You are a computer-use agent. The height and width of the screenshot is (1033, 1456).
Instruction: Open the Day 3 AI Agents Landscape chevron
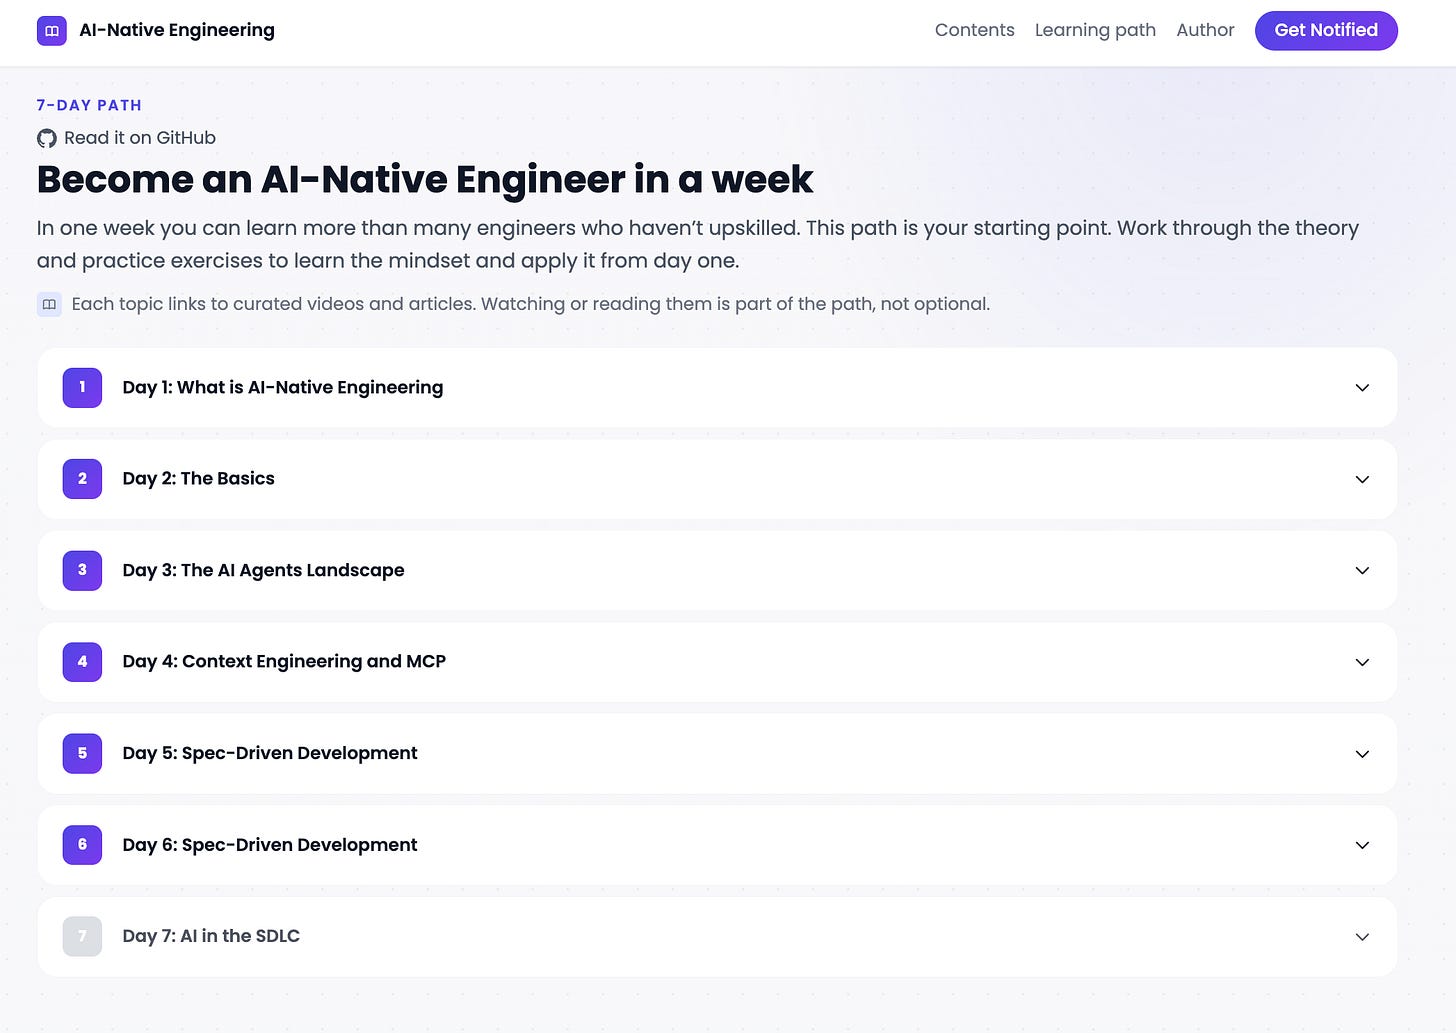tap(1362, 570)
